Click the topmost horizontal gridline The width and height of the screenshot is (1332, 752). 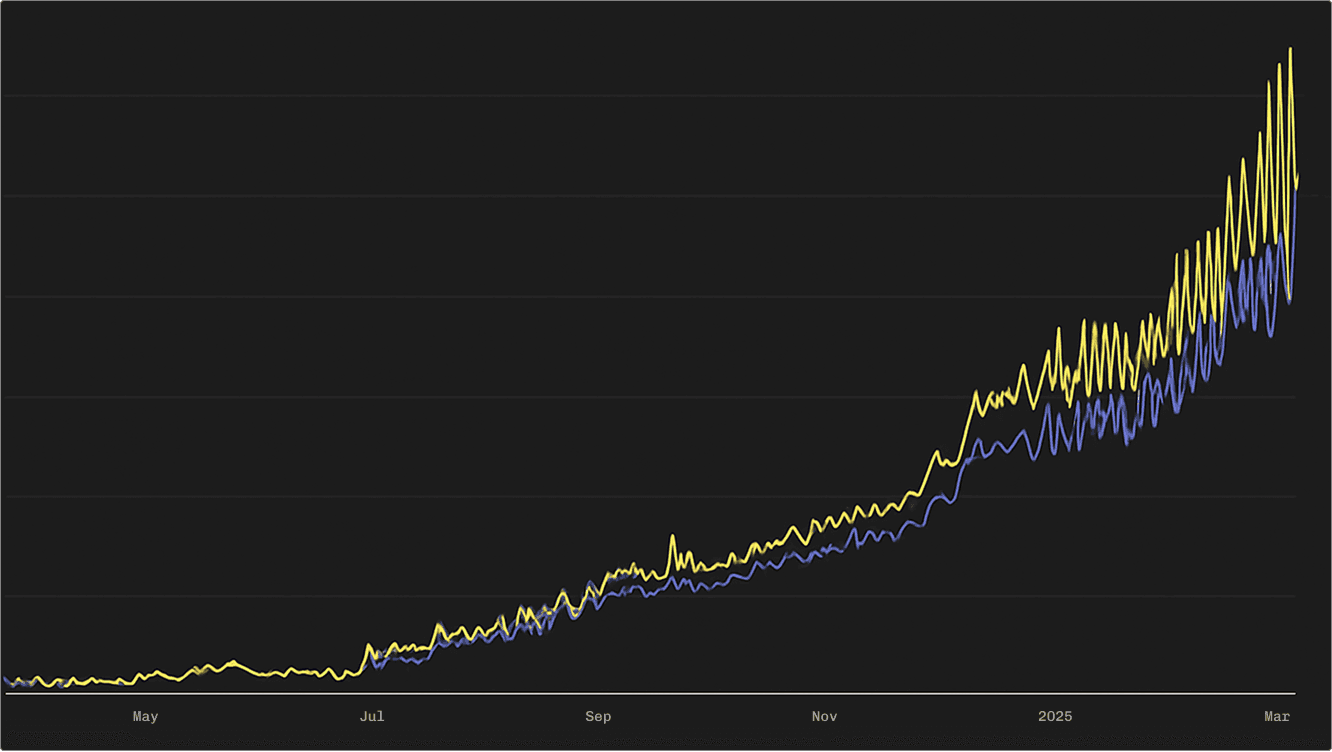tap(650, 96)
